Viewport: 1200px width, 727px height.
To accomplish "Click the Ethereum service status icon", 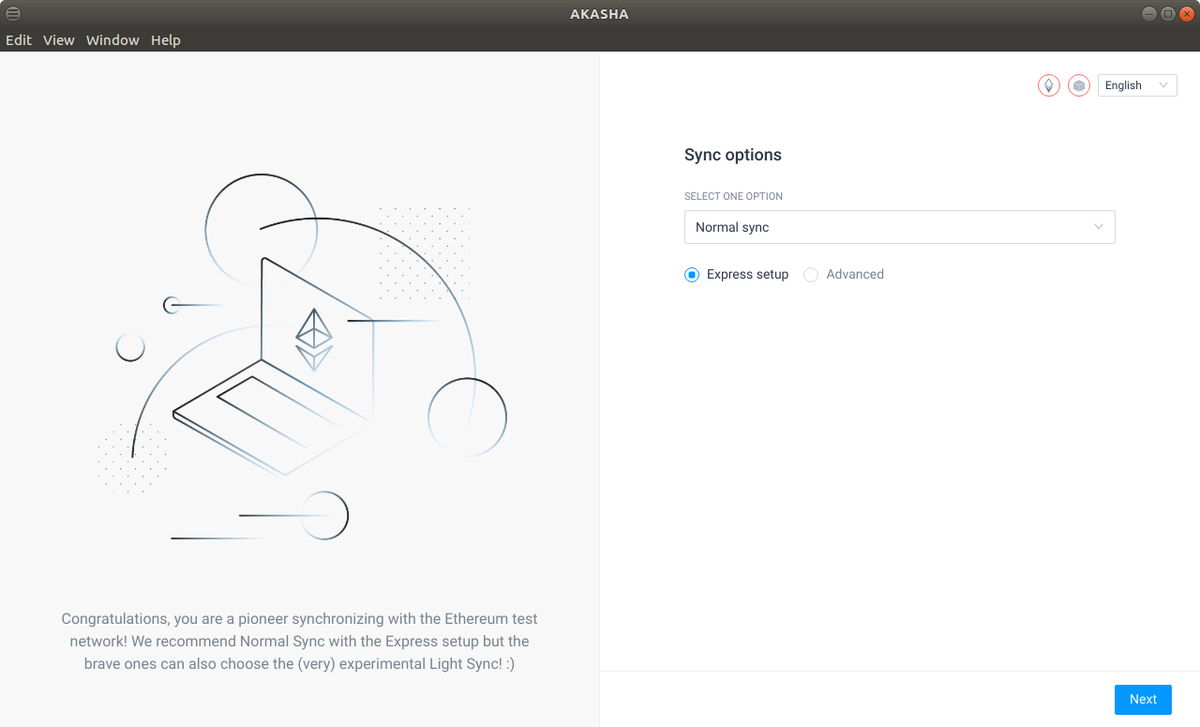I will coord(1048,86).
